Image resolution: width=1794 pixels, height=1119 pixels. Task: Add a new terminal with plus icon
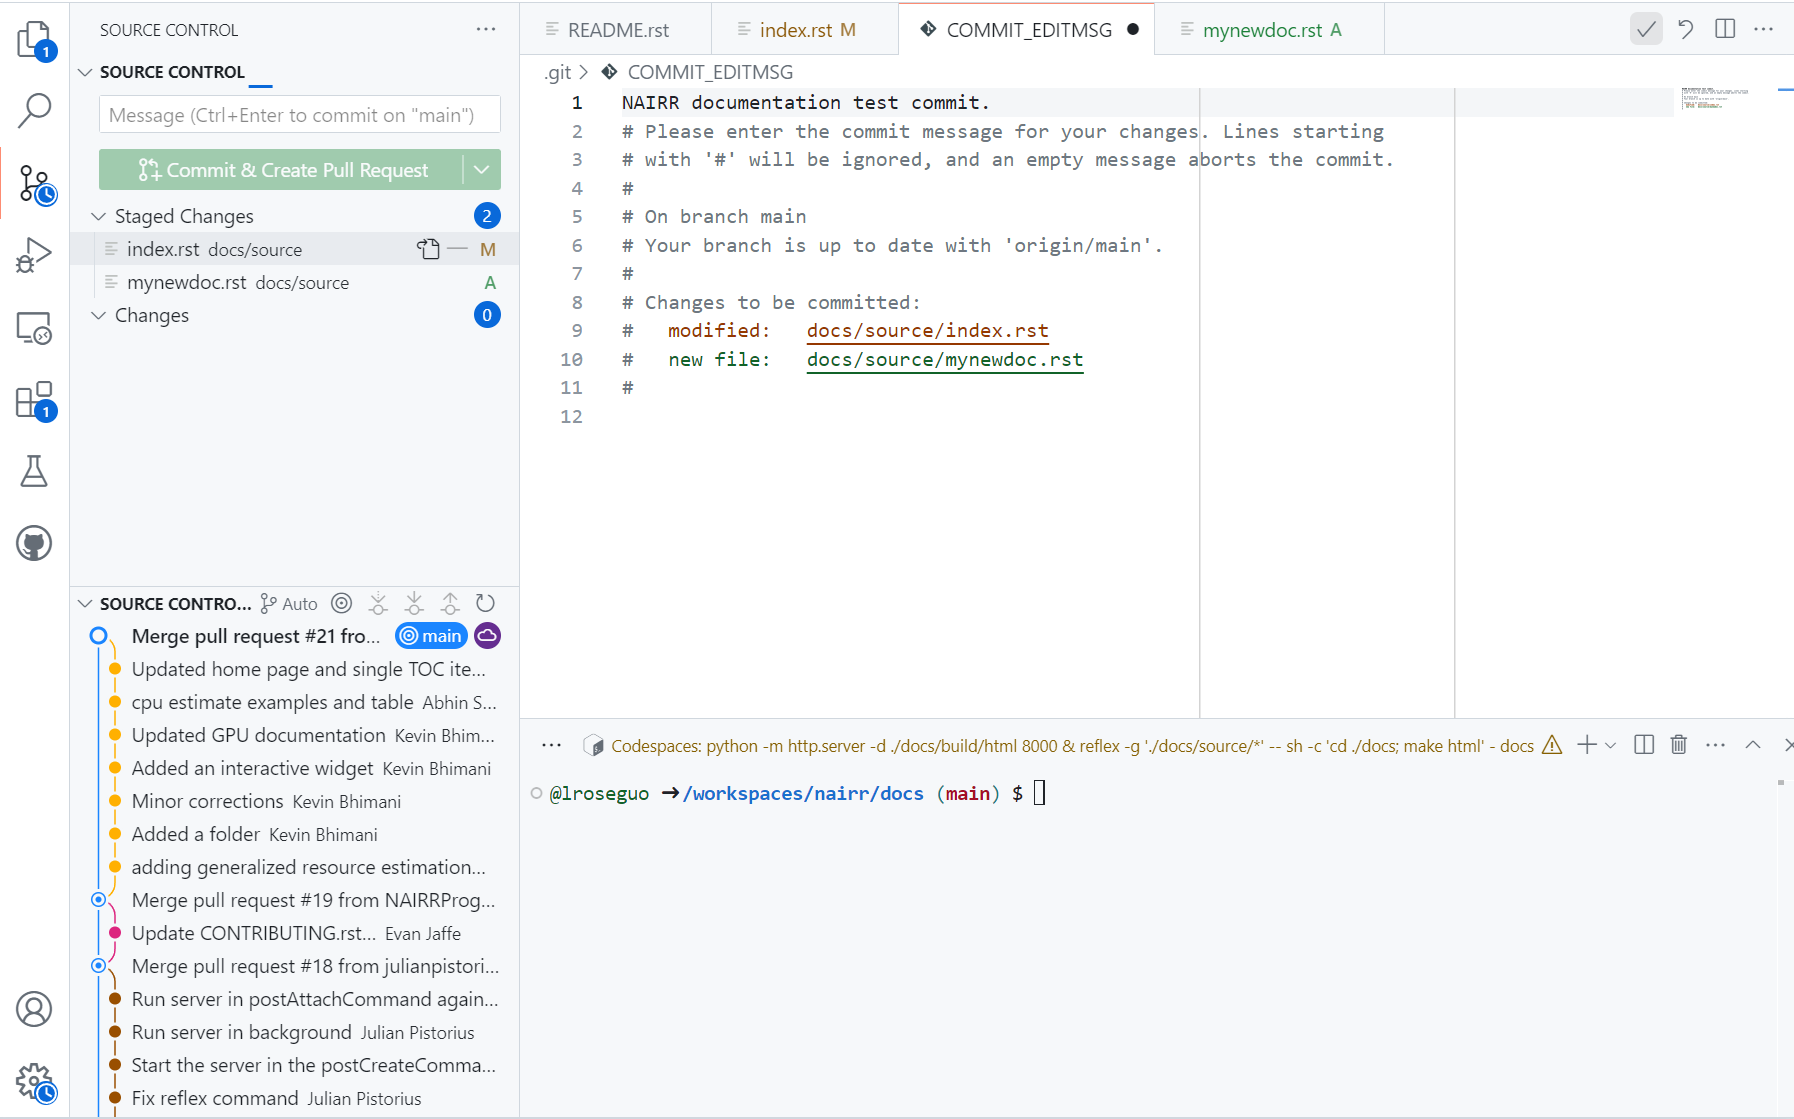[1586, 745]
